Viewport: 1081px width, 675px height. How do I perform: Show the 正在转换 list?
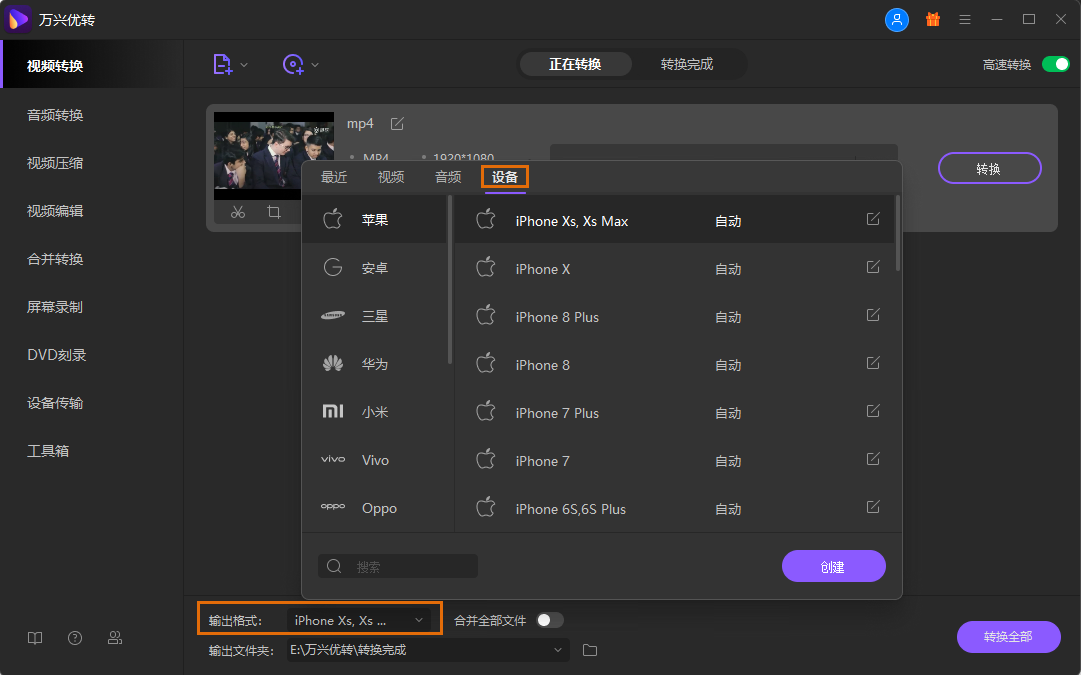click(575, 64)
